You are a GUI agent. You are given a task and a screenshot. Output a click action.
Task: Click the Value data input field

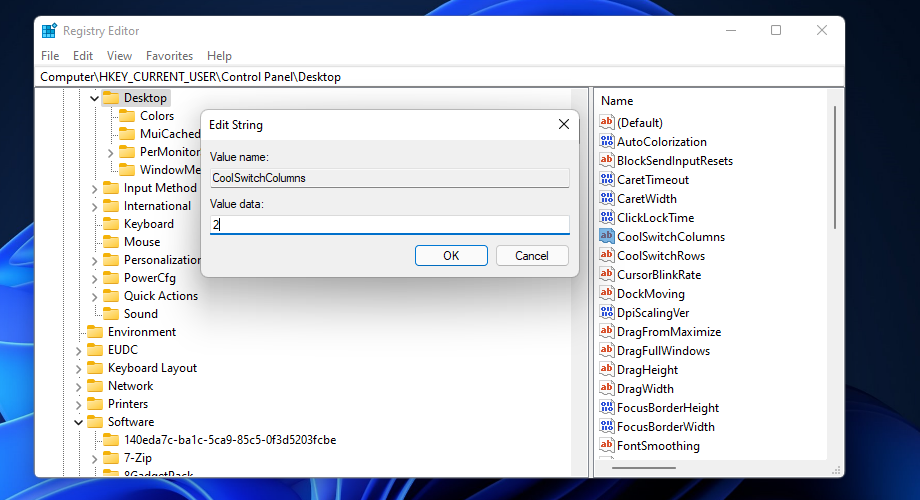[x=390, y=224]
